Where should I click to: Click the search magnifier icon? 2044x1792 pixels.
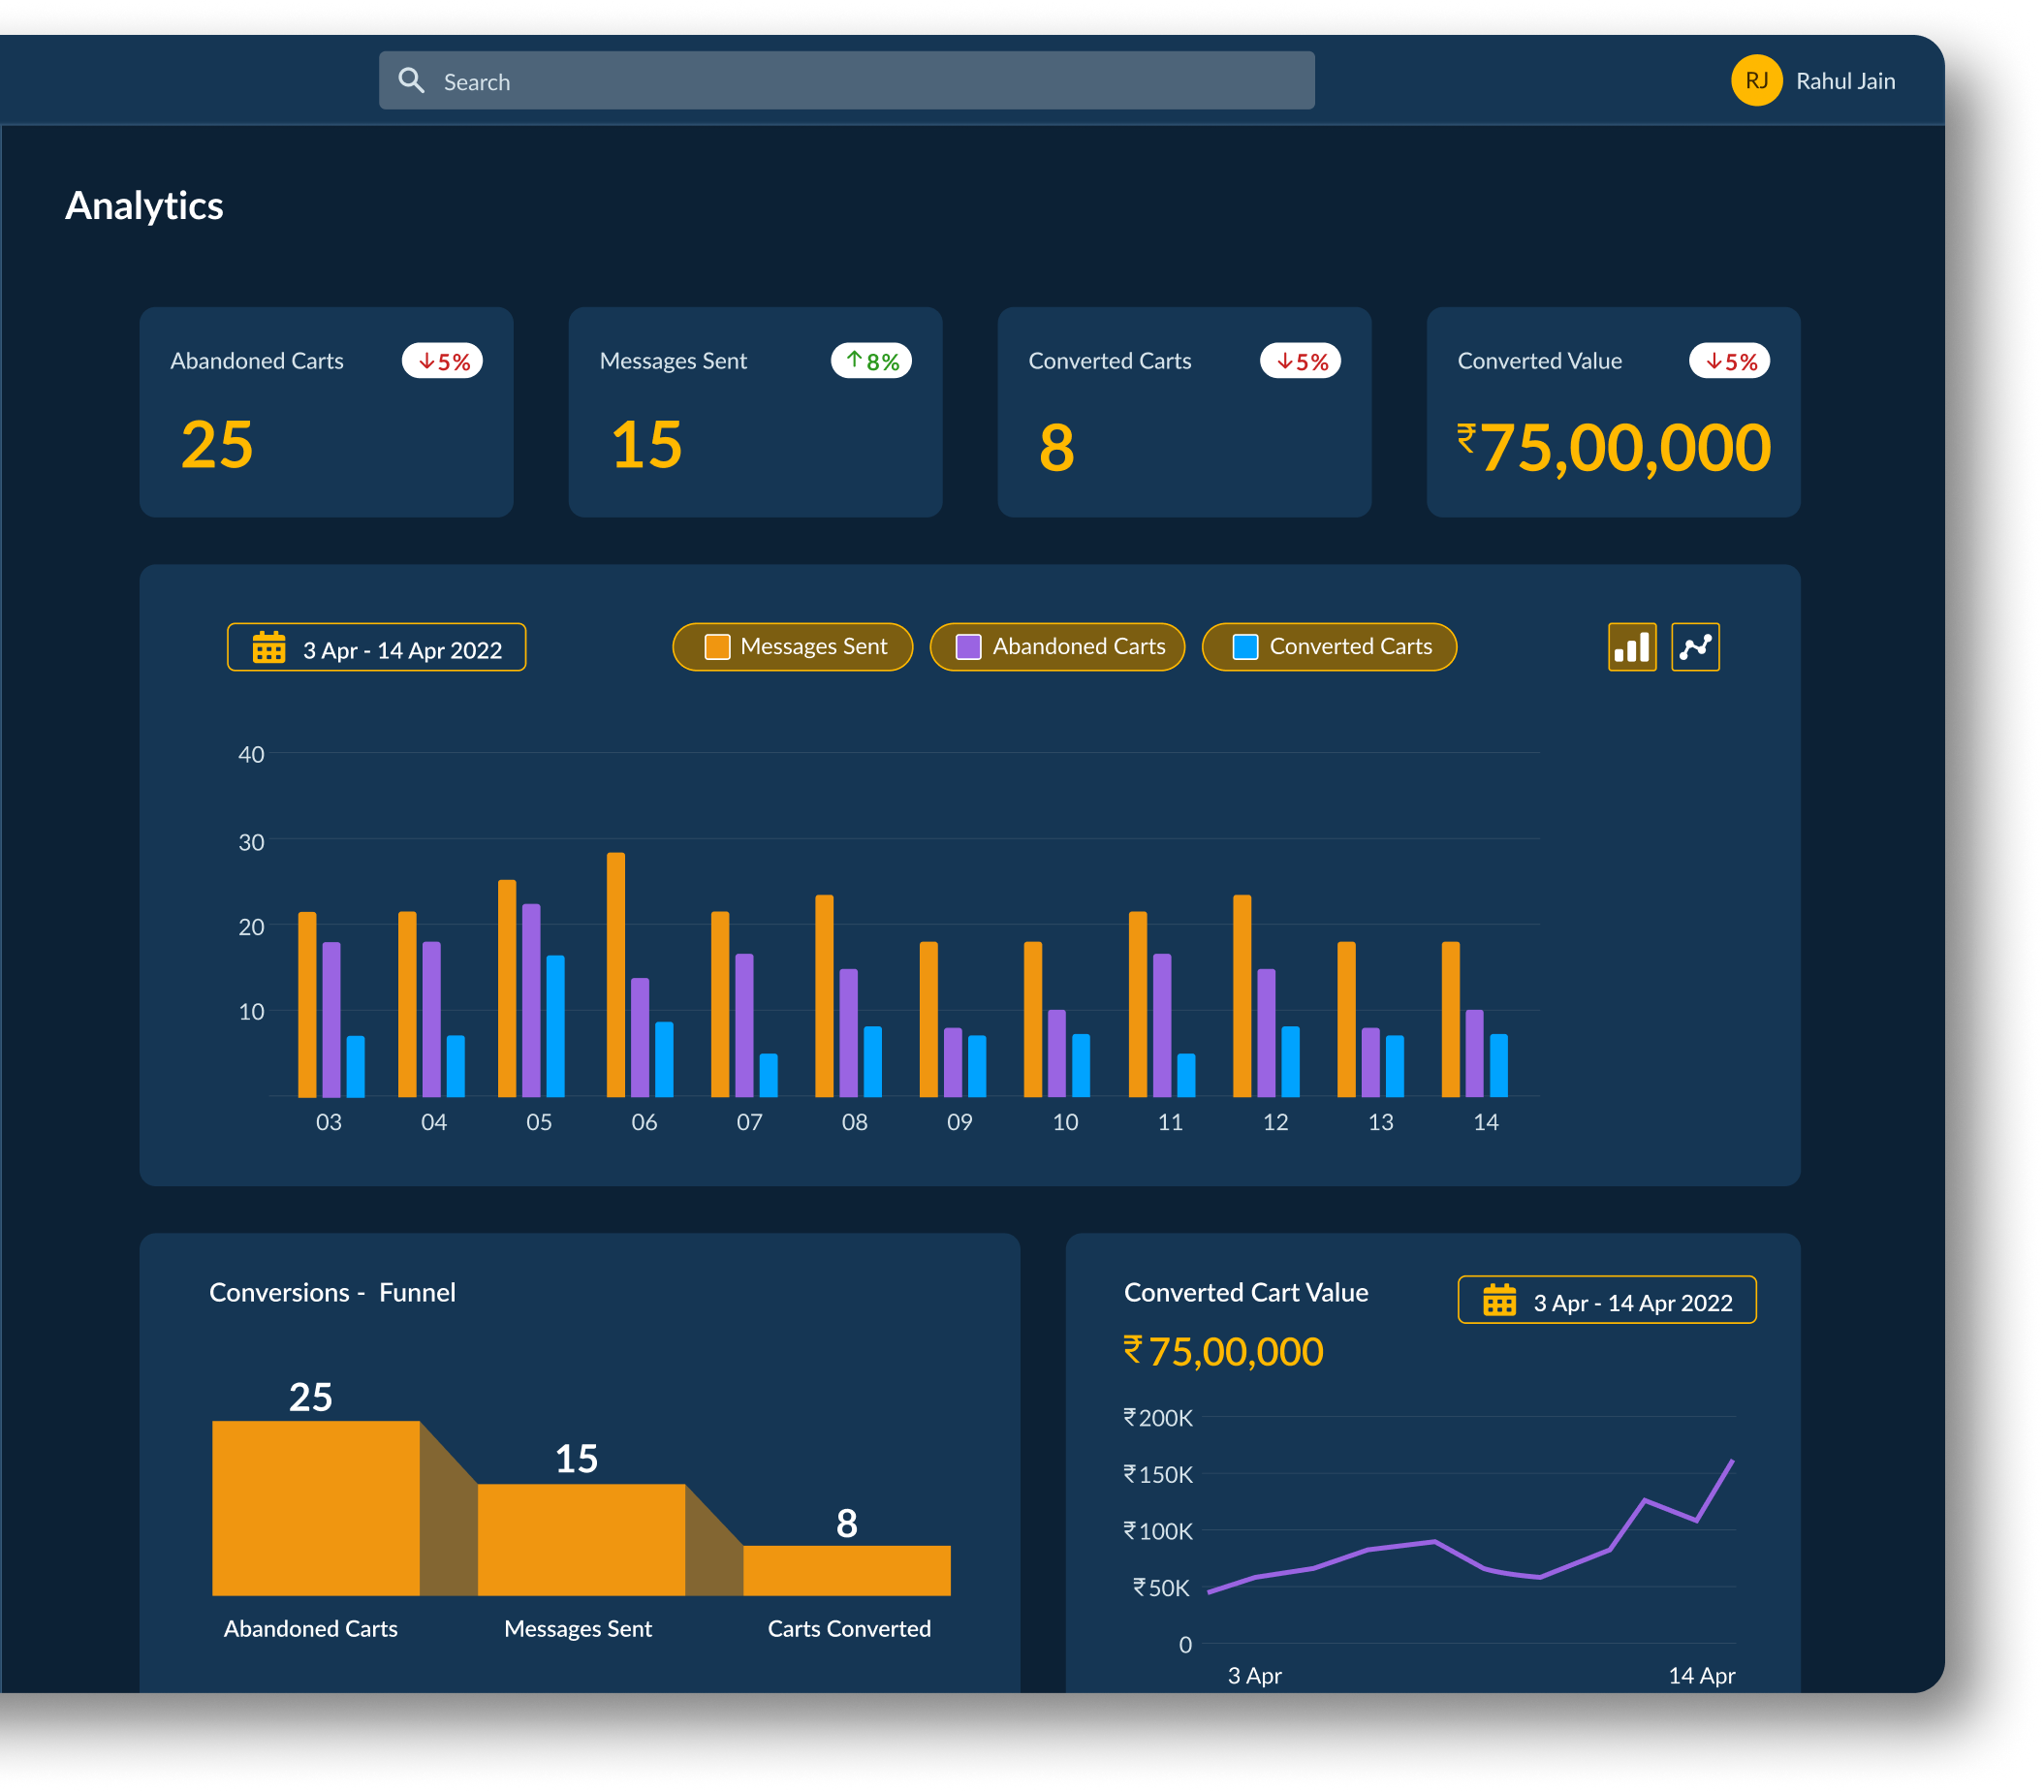(411, 81)
